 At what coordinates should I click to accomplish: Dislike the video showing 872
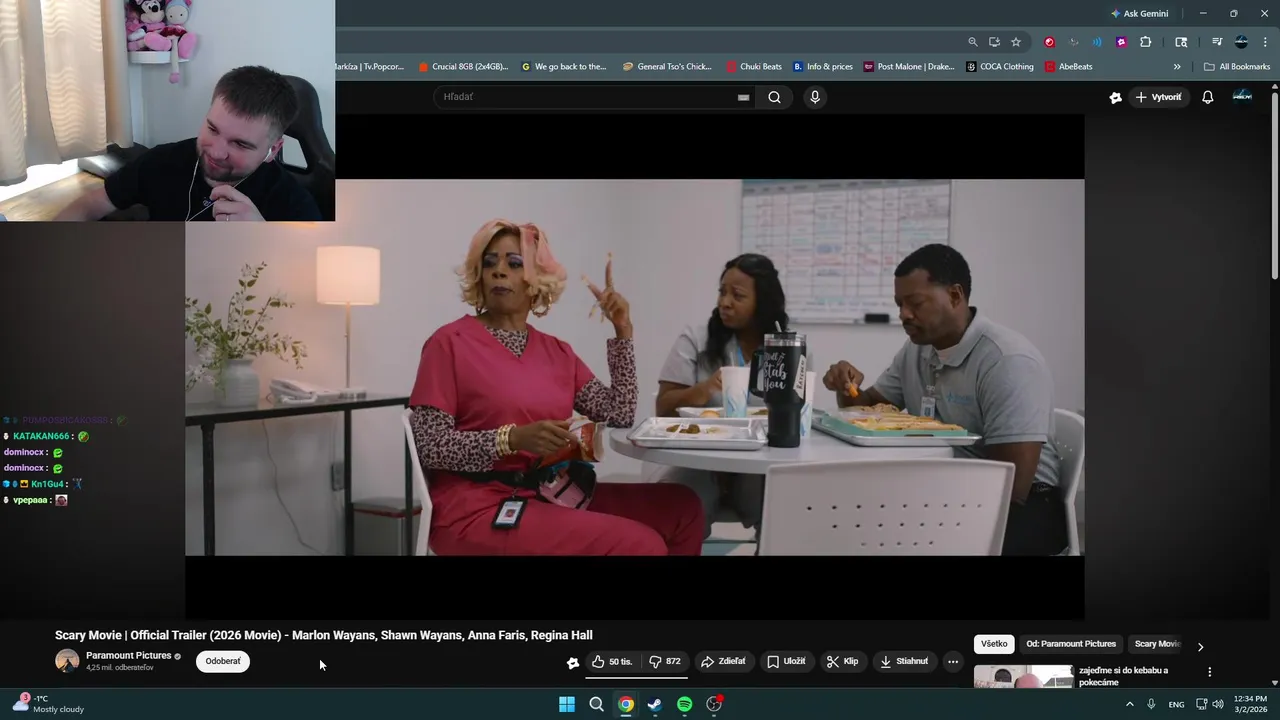665,661
